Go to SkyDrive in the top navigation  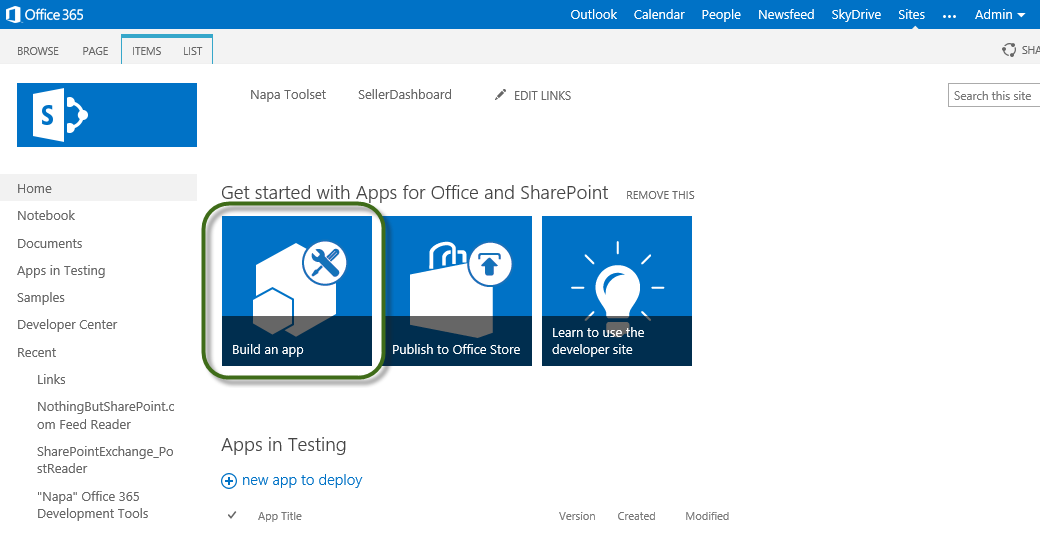coord(856,15)
